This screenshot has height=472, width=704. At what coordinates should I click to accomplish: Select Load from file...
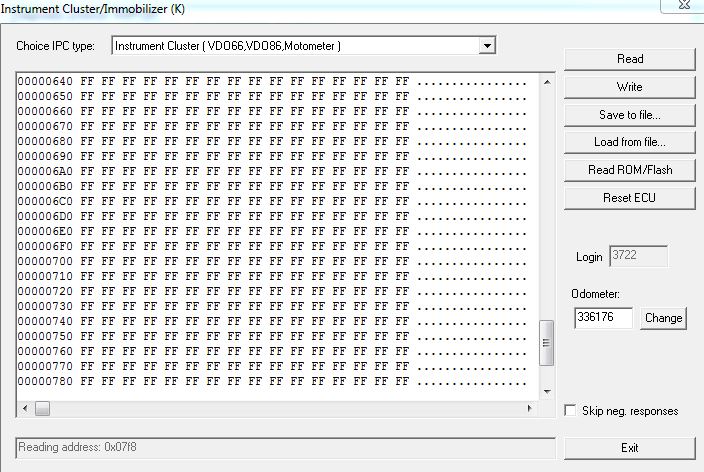coord(629,142)
